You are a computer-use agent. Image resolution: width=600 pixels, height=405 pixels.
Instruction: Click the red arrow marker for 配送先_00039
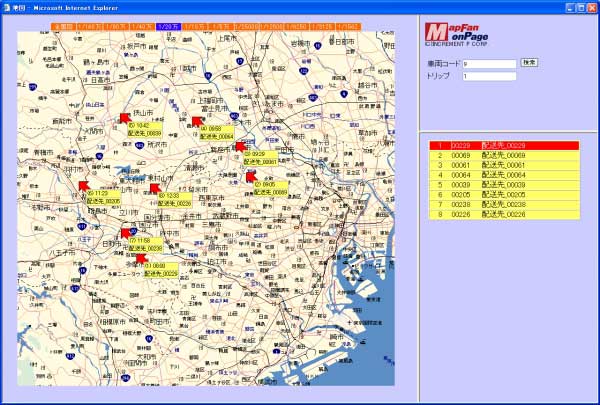(x=126, y=118)
